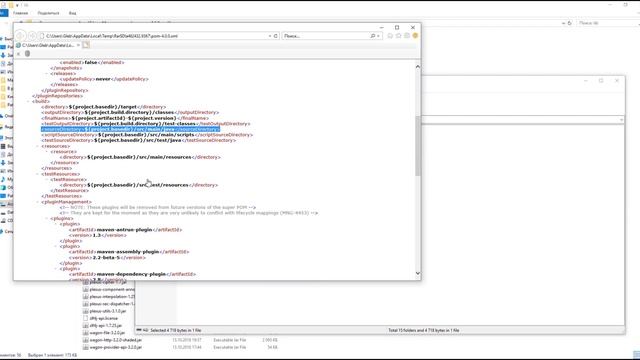Collapse the <plugins> XML node

pyautogui.click(x=47, y=218)
